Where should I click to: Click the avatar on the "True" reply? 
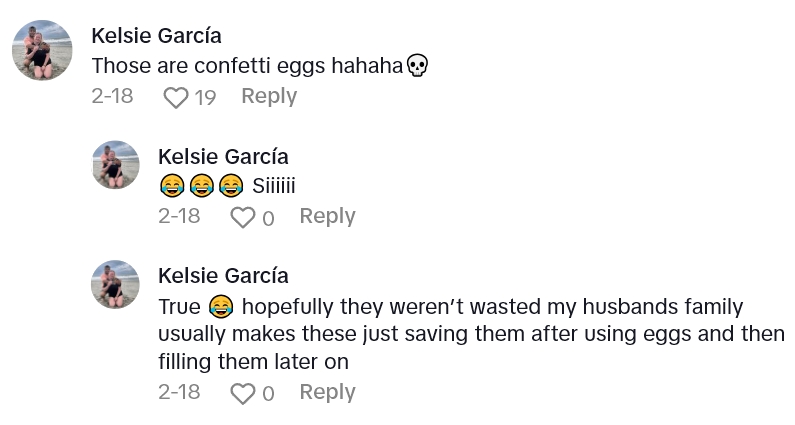[115, 285]
